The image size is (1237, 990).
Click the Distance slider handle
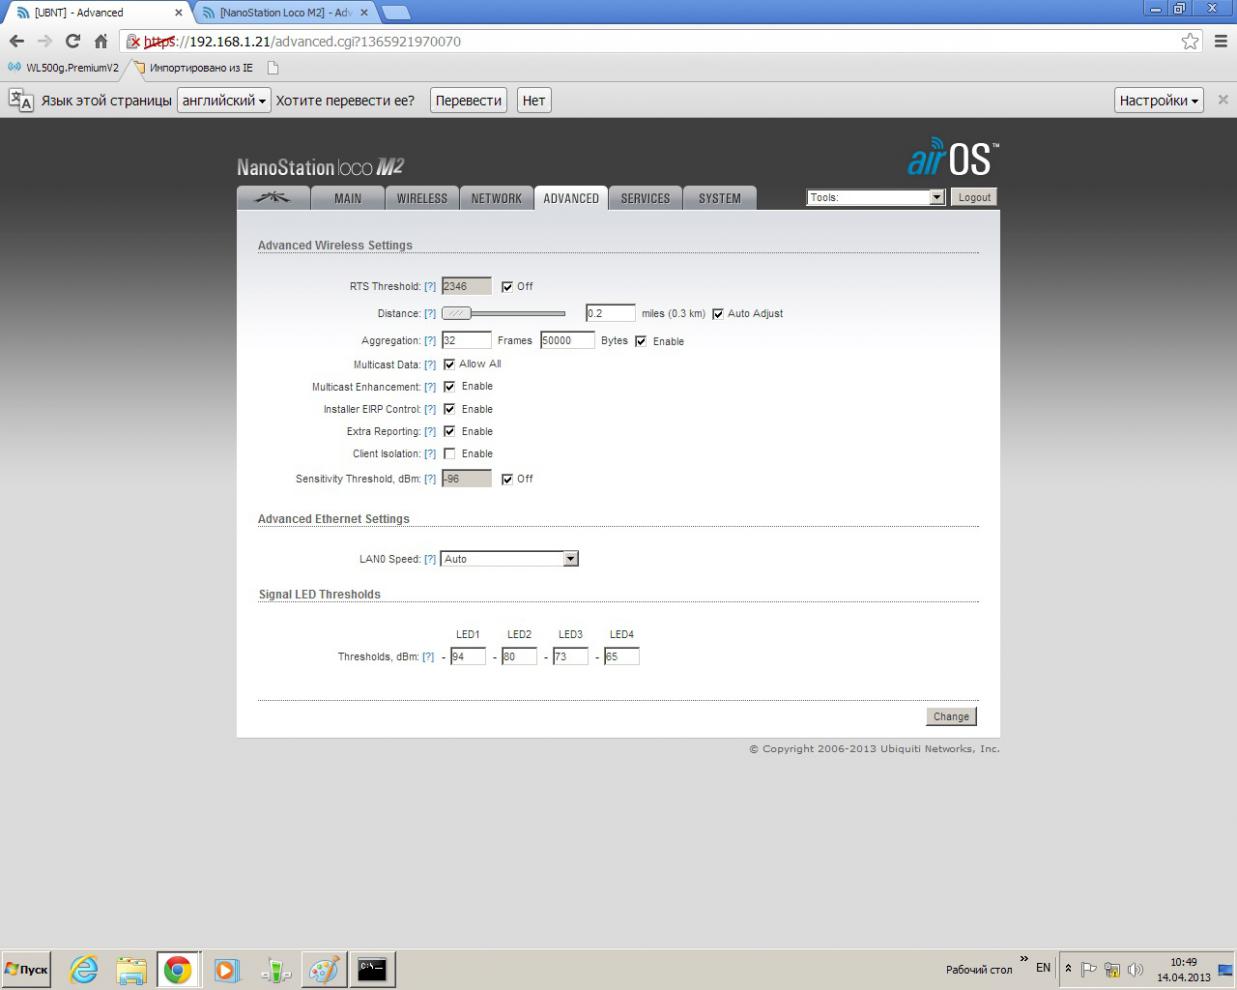coord(456,314)
